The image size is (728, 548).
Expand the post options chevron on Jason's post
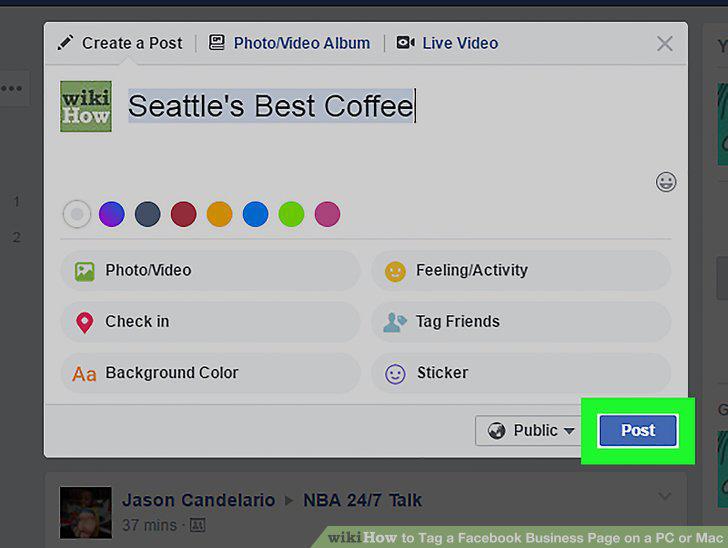664,496
